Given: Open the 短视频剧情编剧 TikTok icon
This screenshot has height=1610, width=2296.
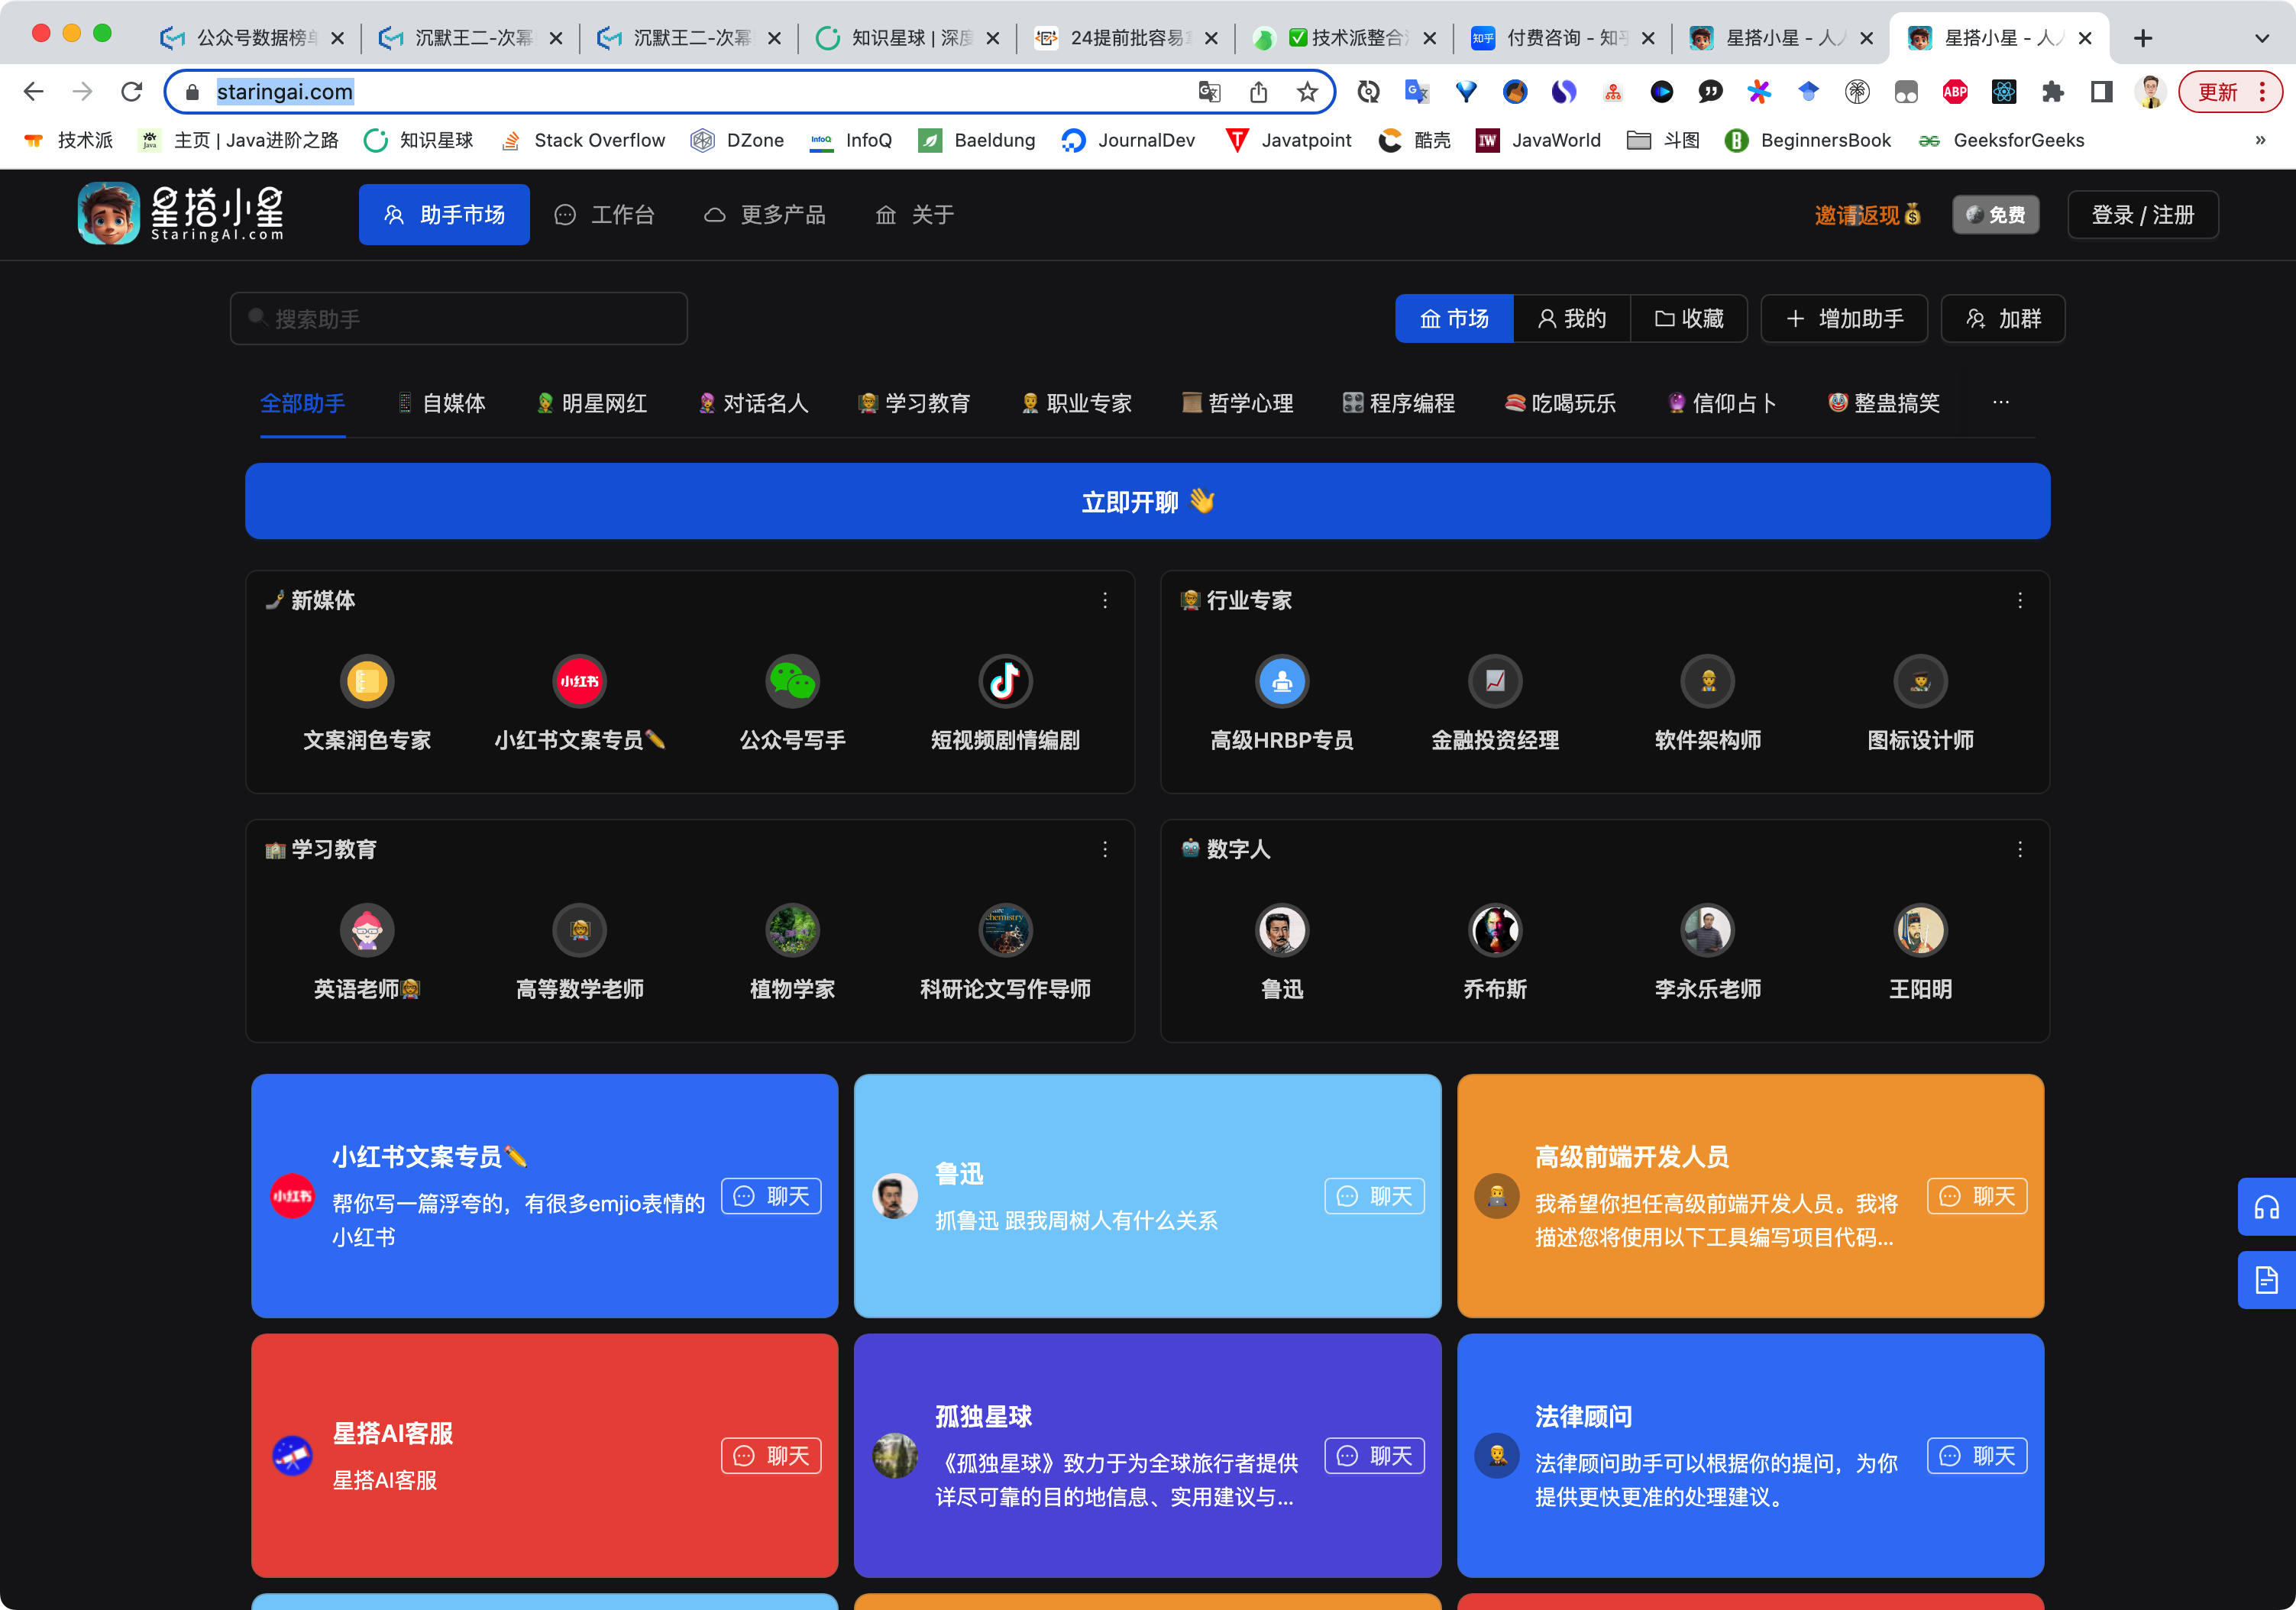Looking at the screenshot, I should point(1004,682).
